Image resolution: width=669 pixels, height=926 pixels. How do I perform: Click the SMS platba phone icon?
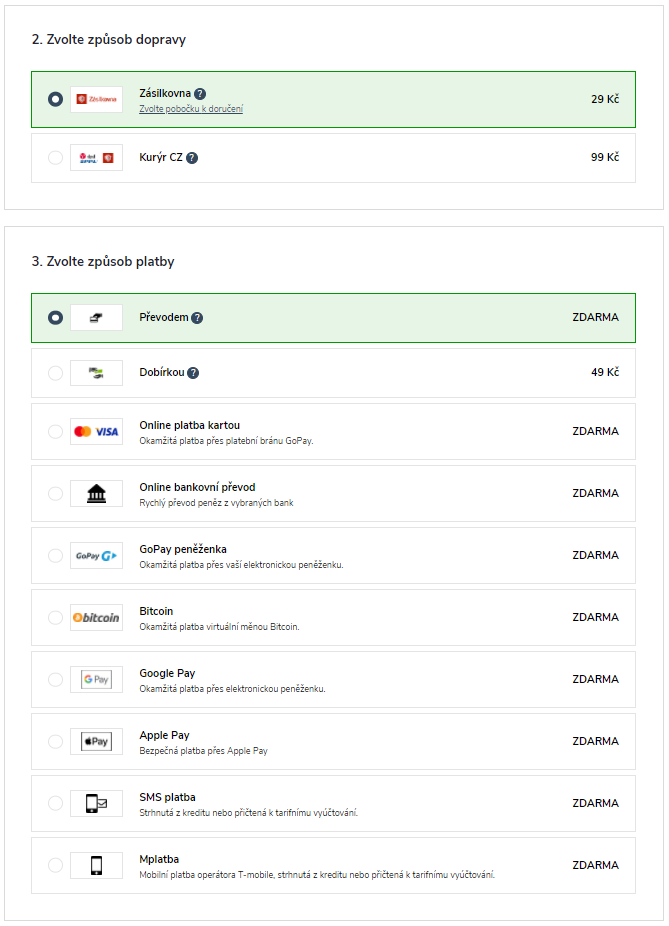96,804
